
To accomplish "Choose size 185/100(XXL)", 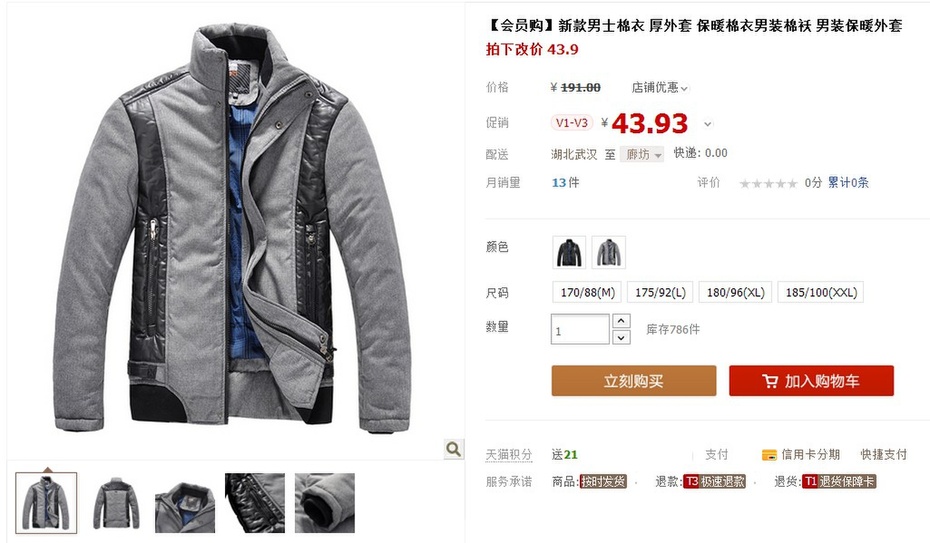I will 821,292.
